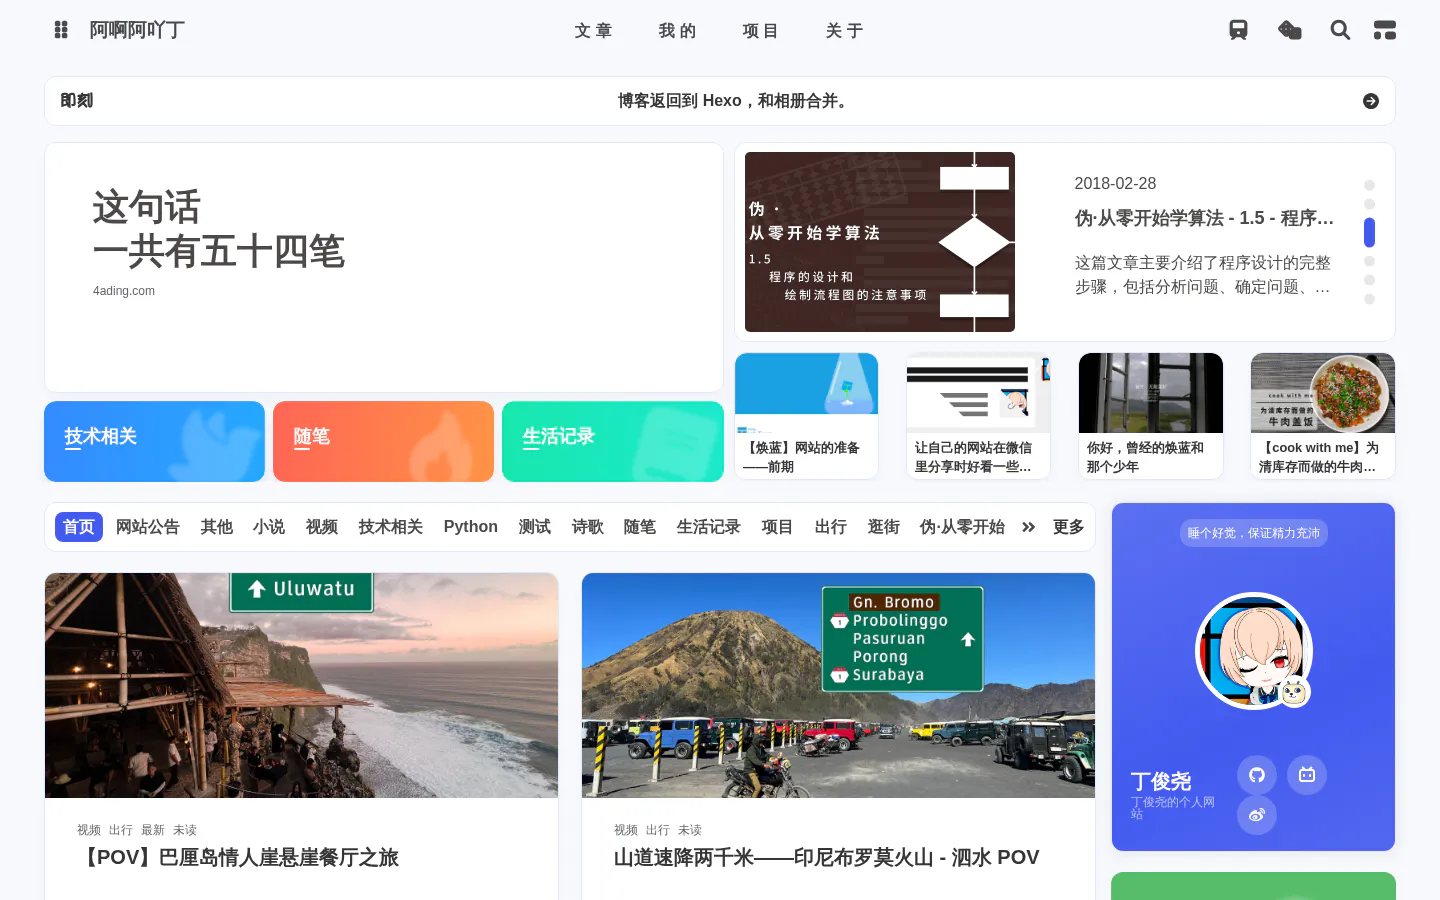
Task: Open the 生活记录 green category card
Action: pyautogui.click(x=613, y=441)
